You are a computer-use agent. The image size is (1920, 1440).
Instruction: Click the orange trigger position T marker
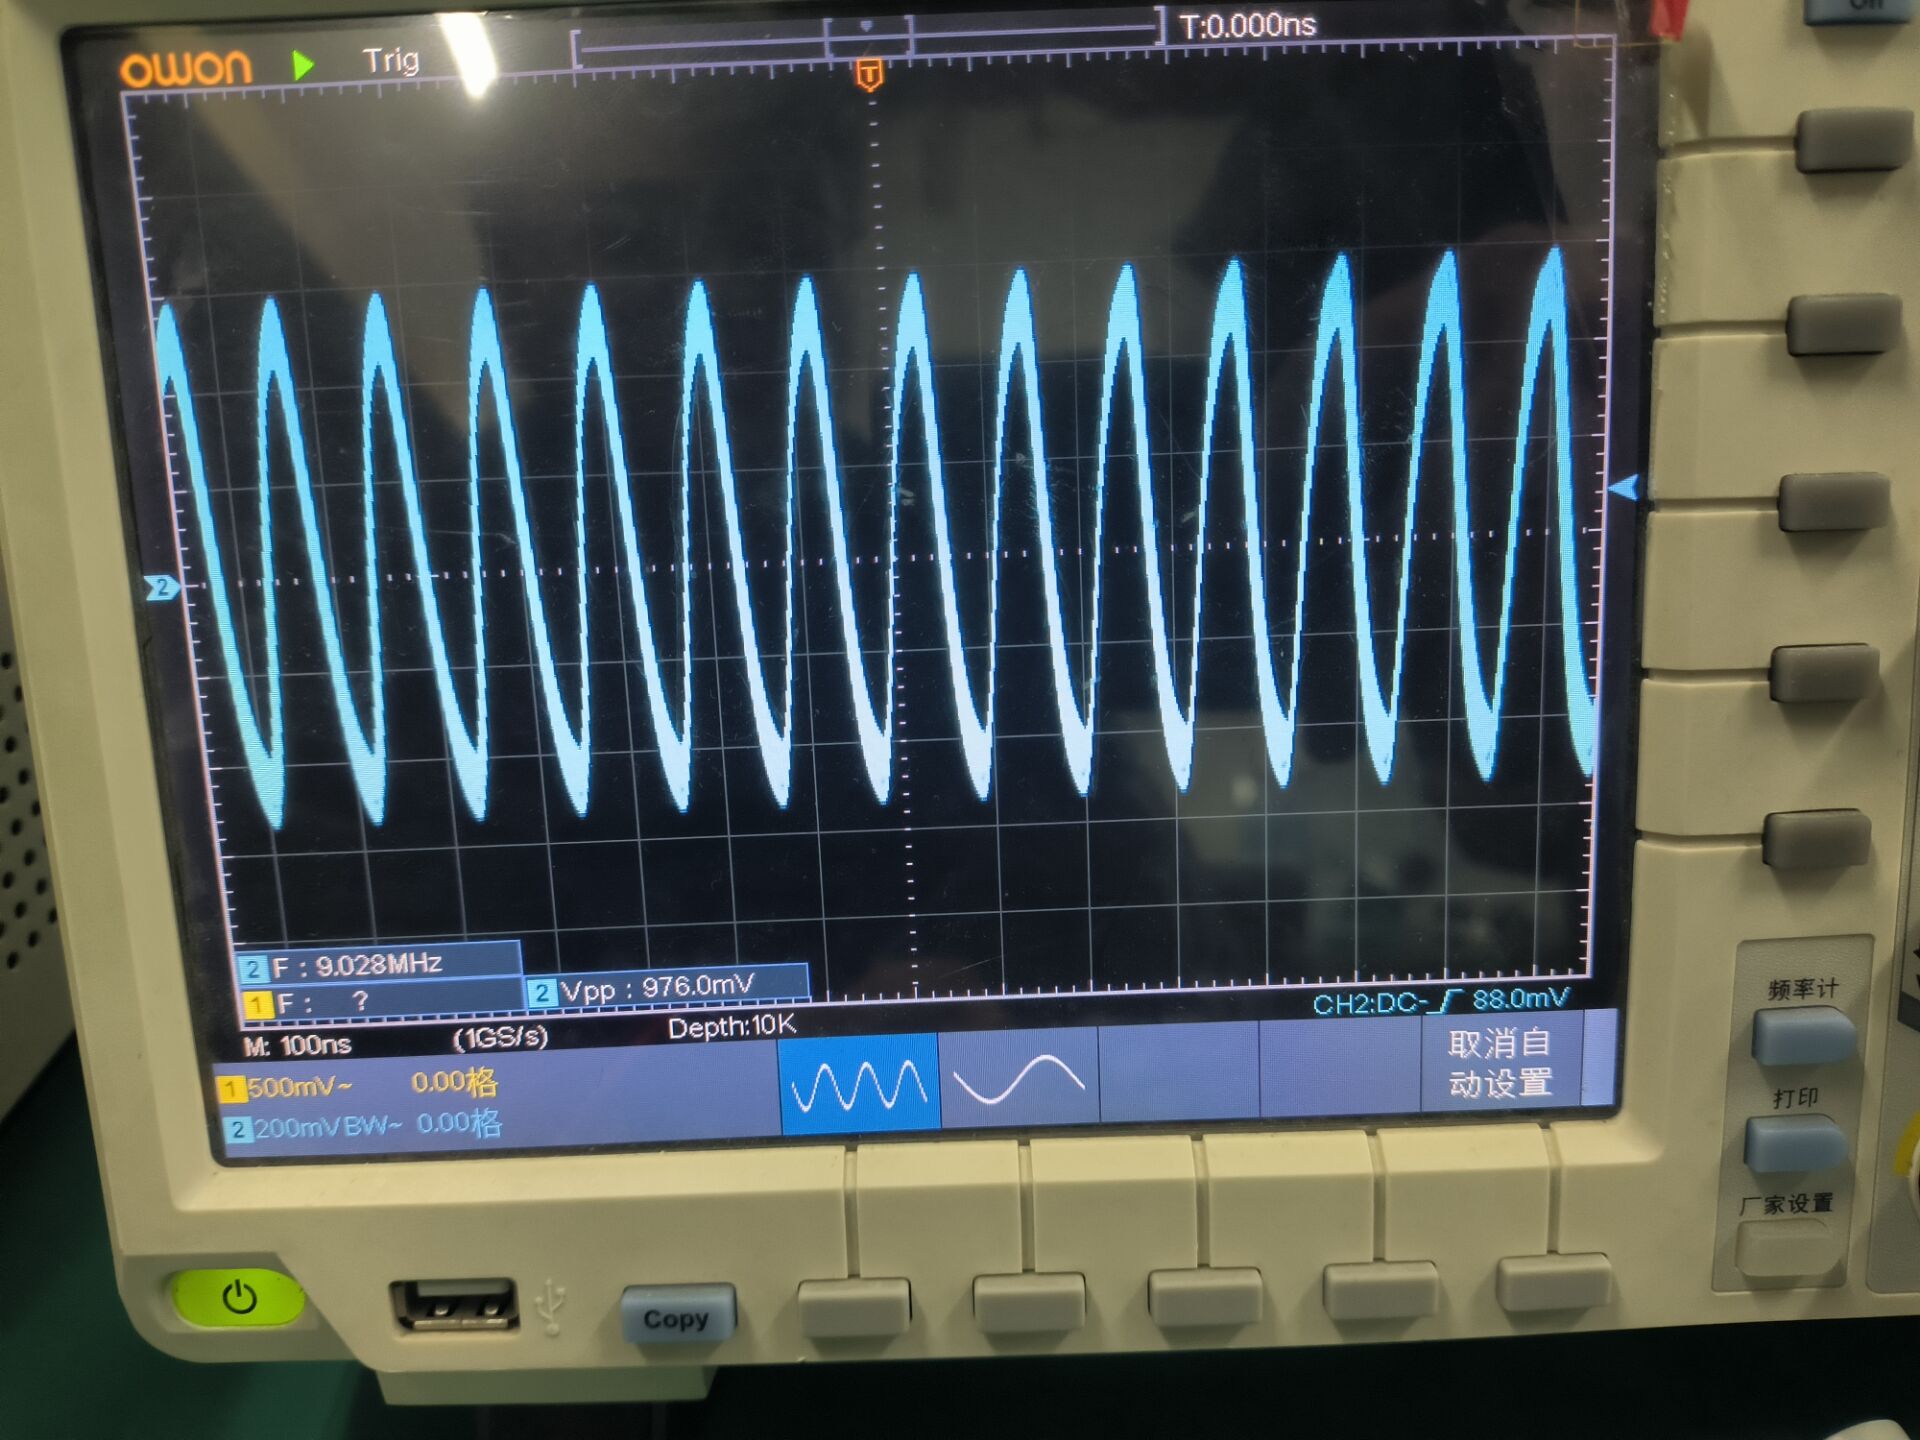tap(869, 74)
